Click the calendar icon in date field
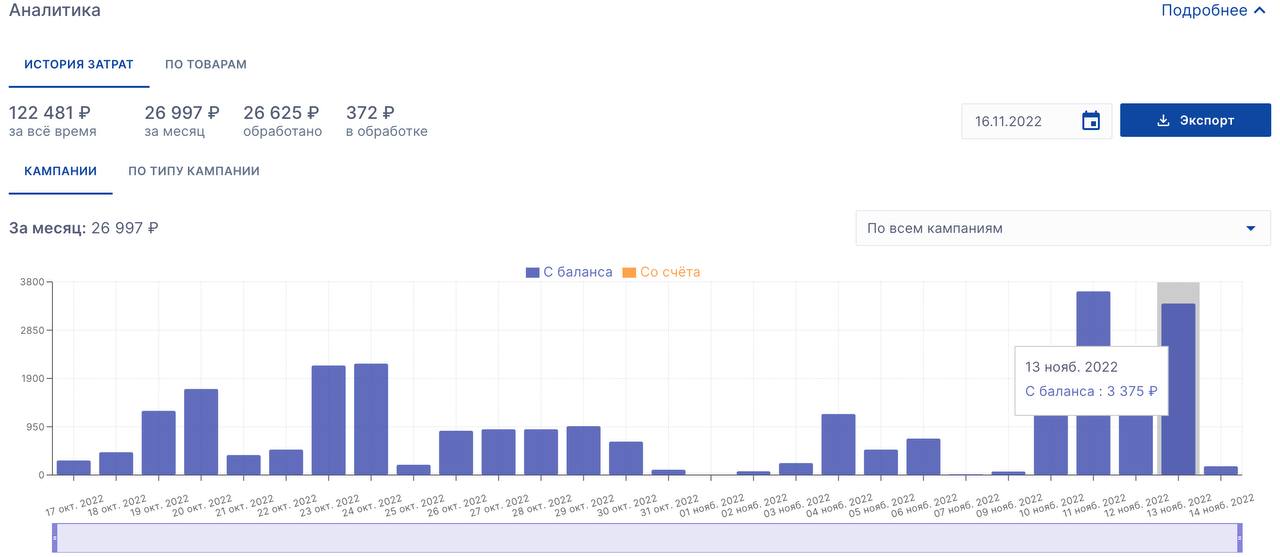 (1091, 121)
